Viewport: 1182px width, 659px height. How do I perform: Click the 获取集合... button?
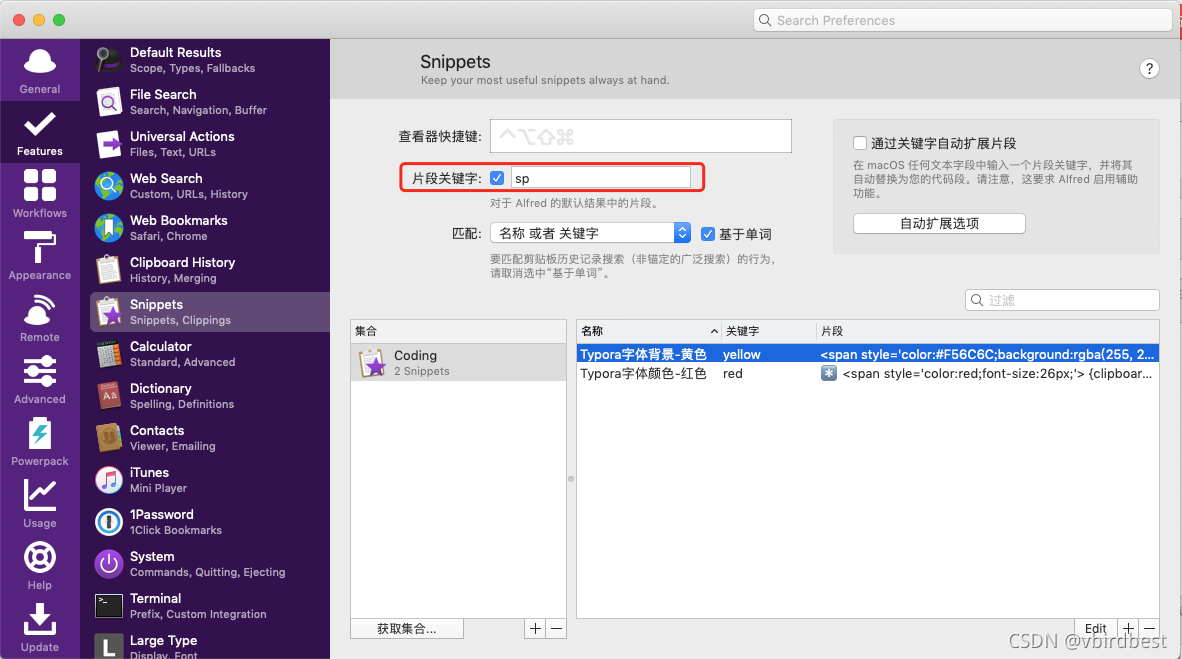coord(407,628)
